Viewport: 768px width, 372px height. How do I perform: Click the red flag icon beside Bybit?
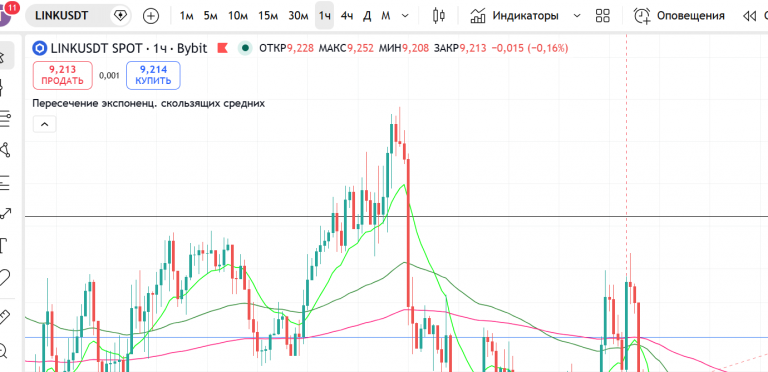222,48
